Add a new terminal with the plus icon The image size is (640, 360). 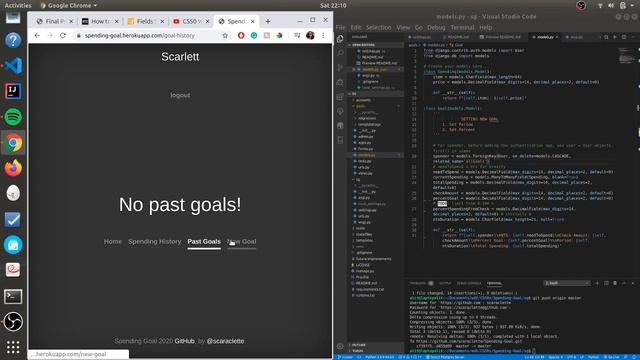597,283
